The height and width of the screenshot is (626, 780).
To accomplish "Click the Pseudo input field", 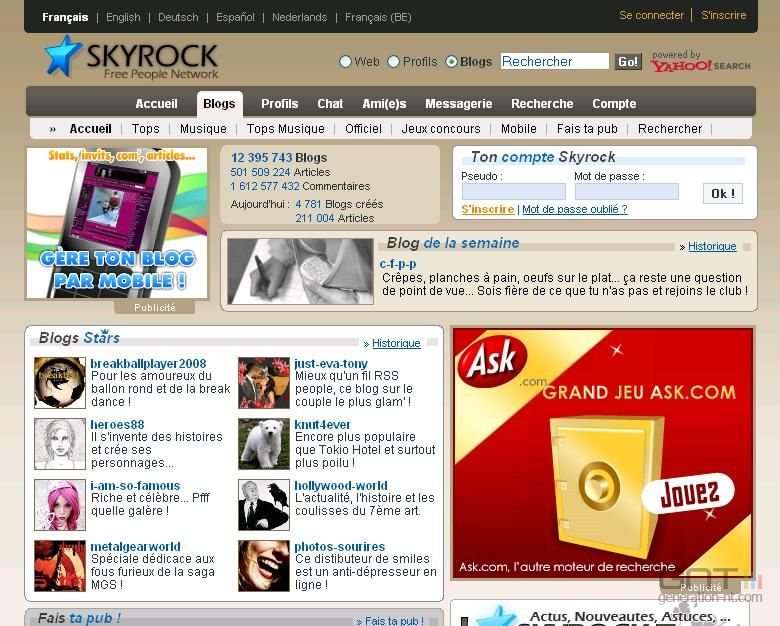I will pos(514,192).
